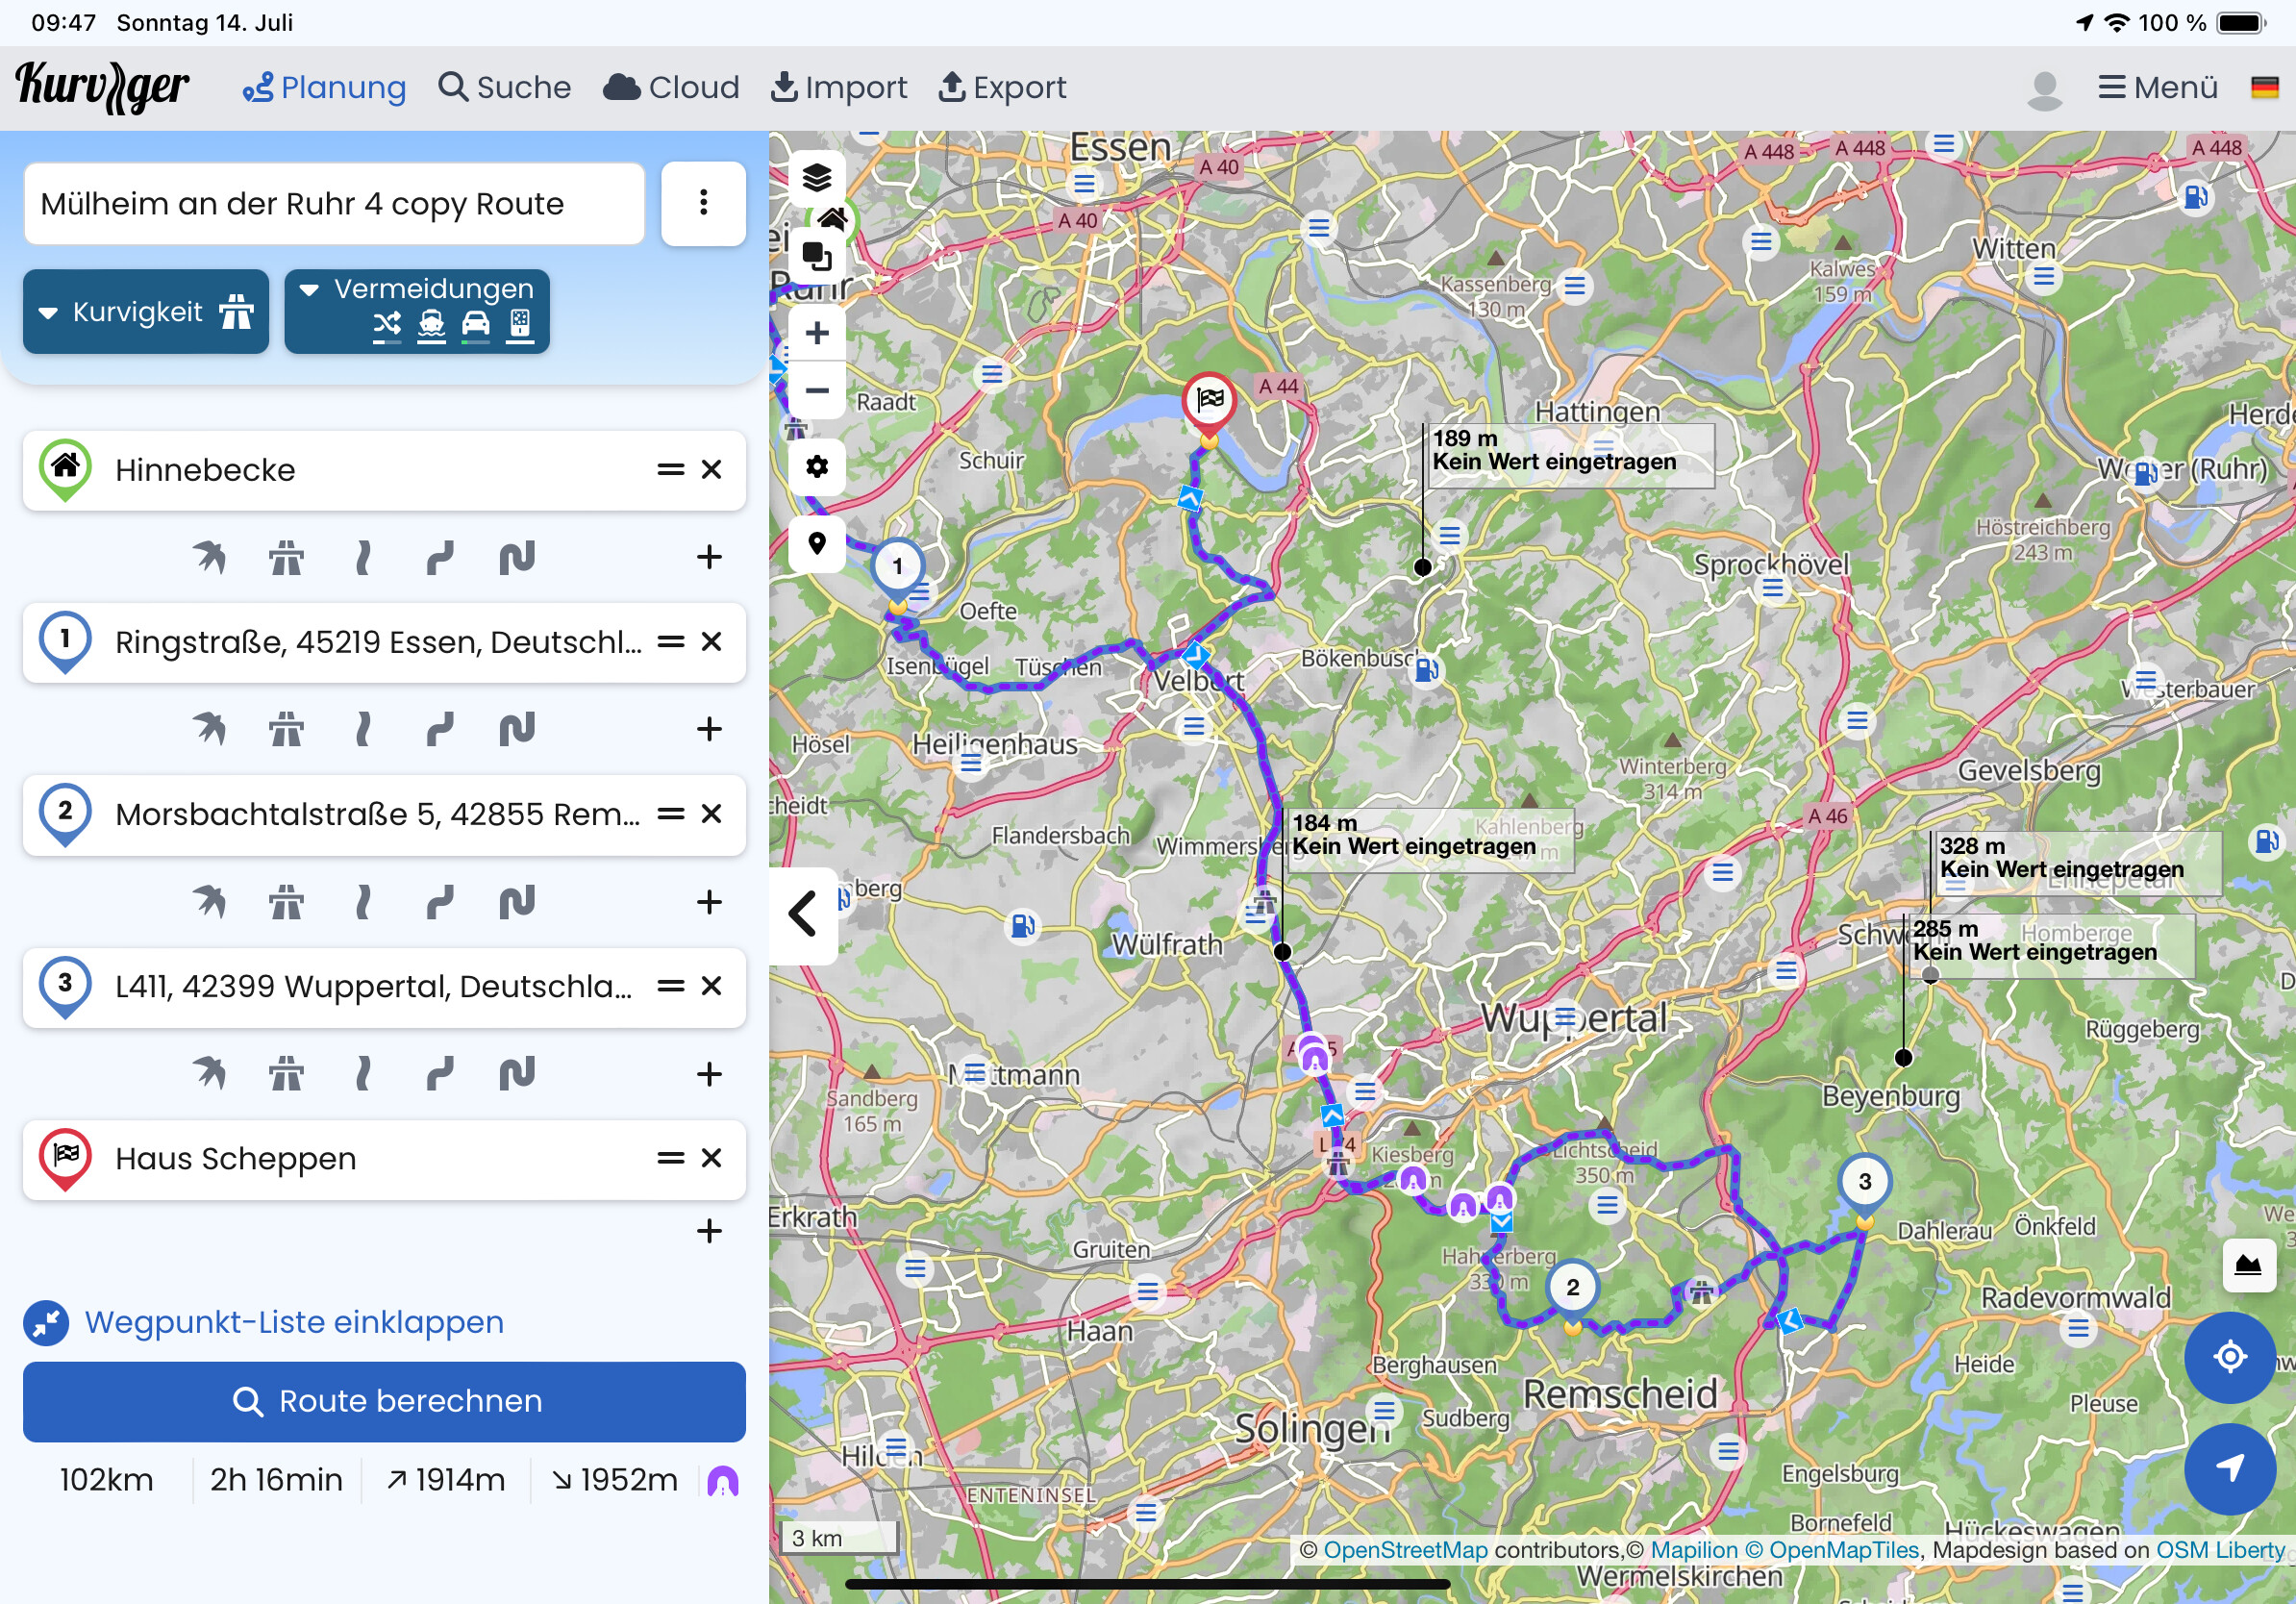Select highway routing after Ringstraße waypoint

(x=286, y=729)
